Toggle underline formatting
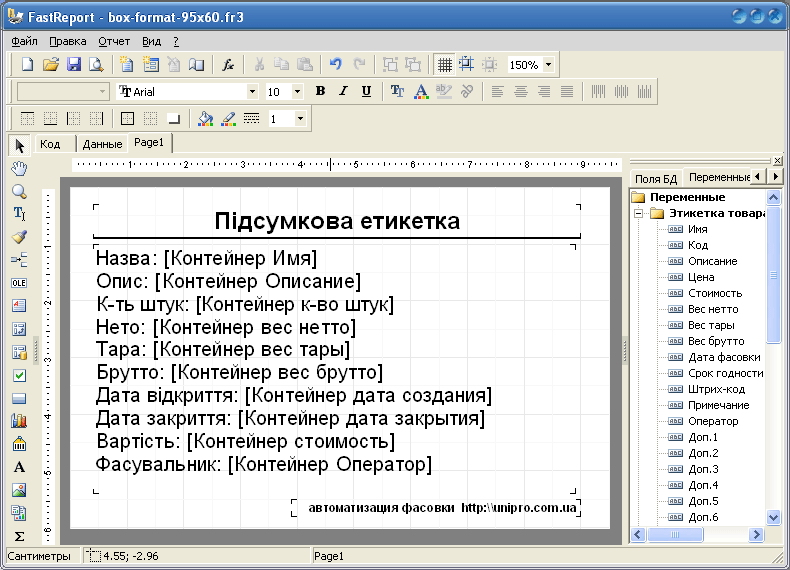 click(366, 91)
